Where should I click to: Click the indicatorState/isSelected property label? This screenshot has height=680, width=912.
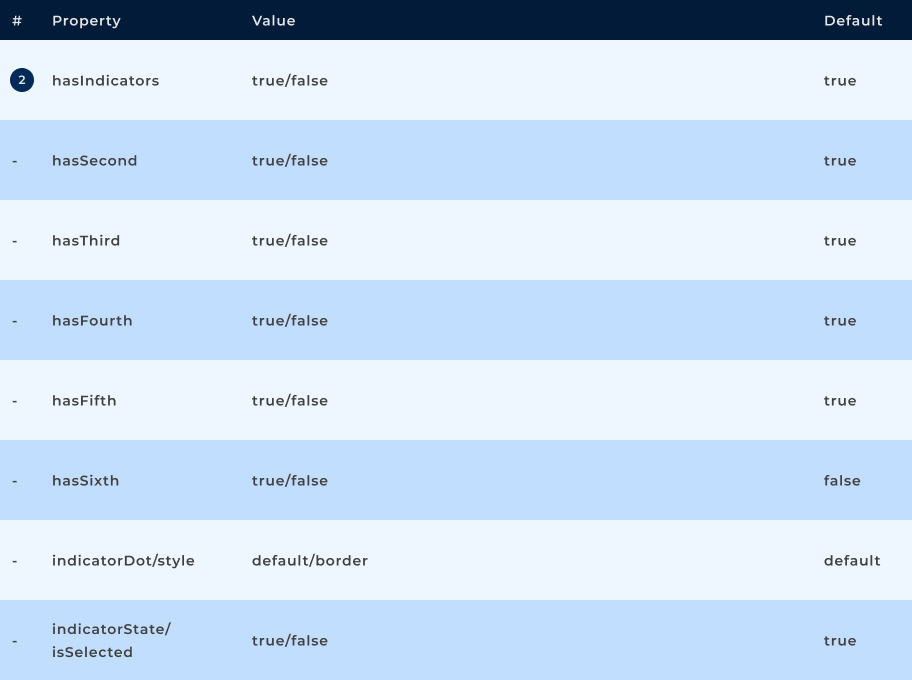(x=111, y=640)
